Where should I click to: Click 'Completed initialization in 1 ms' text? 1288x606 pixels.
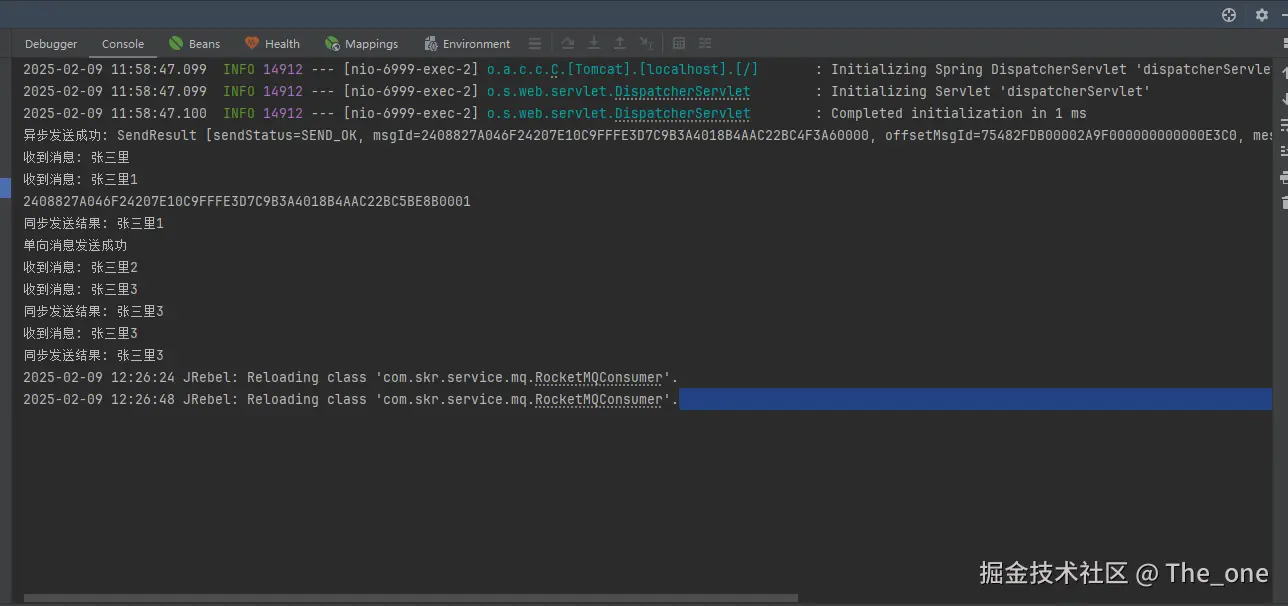958,113
